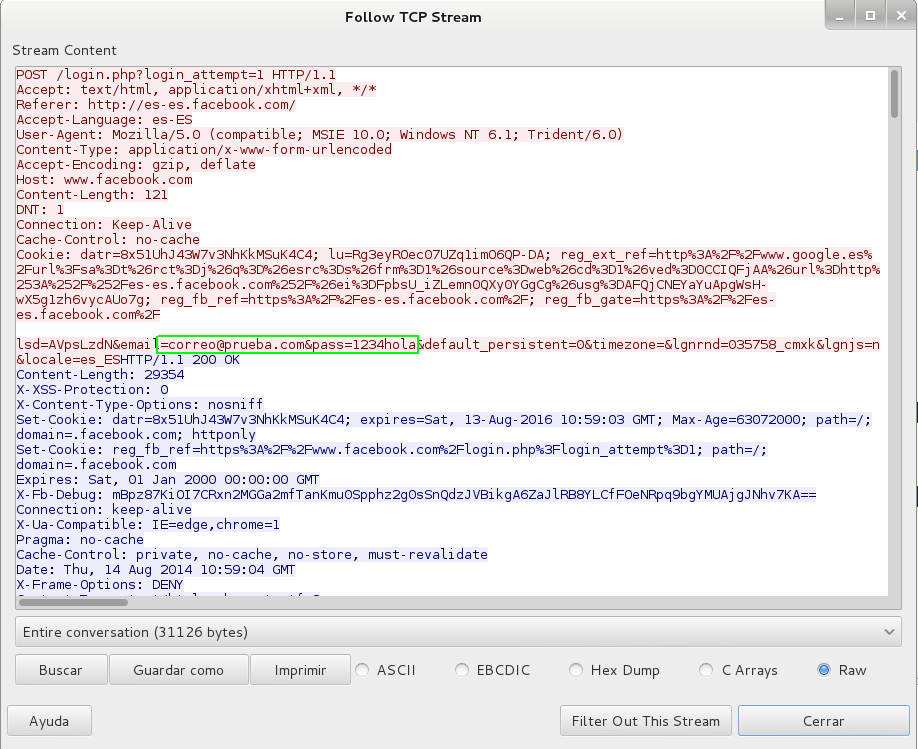Click the 'Expires: Sat, 01 Jan 2000' line
Screen dimensions: 918x749
[x=168, y=479]
